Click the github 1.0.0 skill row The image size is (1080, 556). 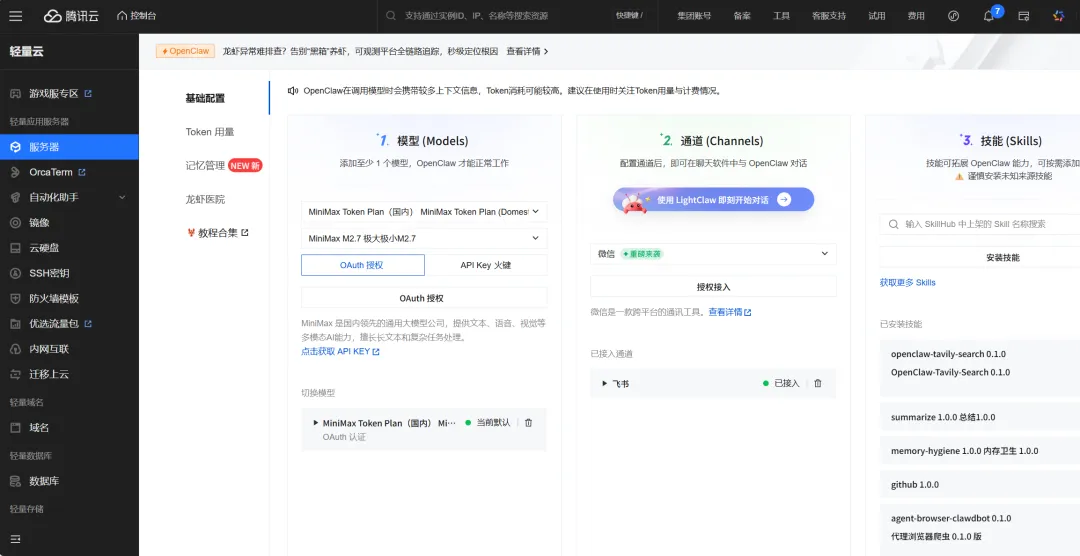tap(979, 484)
